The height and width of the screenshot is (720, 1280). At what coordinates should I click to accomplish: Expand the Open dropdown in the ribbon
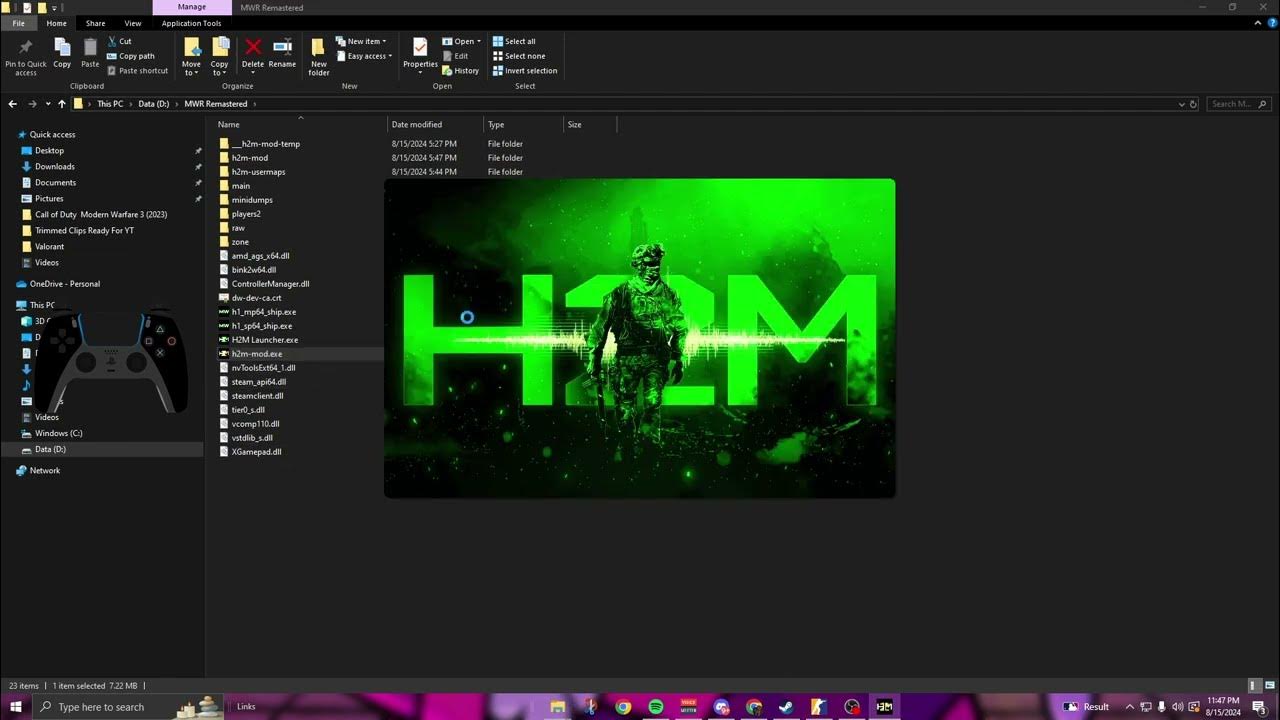(x=461, y=42)
